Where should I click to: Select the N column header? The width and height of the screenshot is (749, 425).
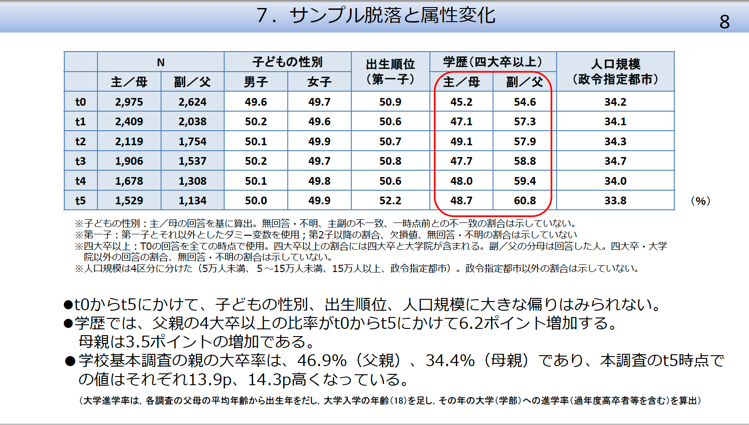[x=160, y=61]
